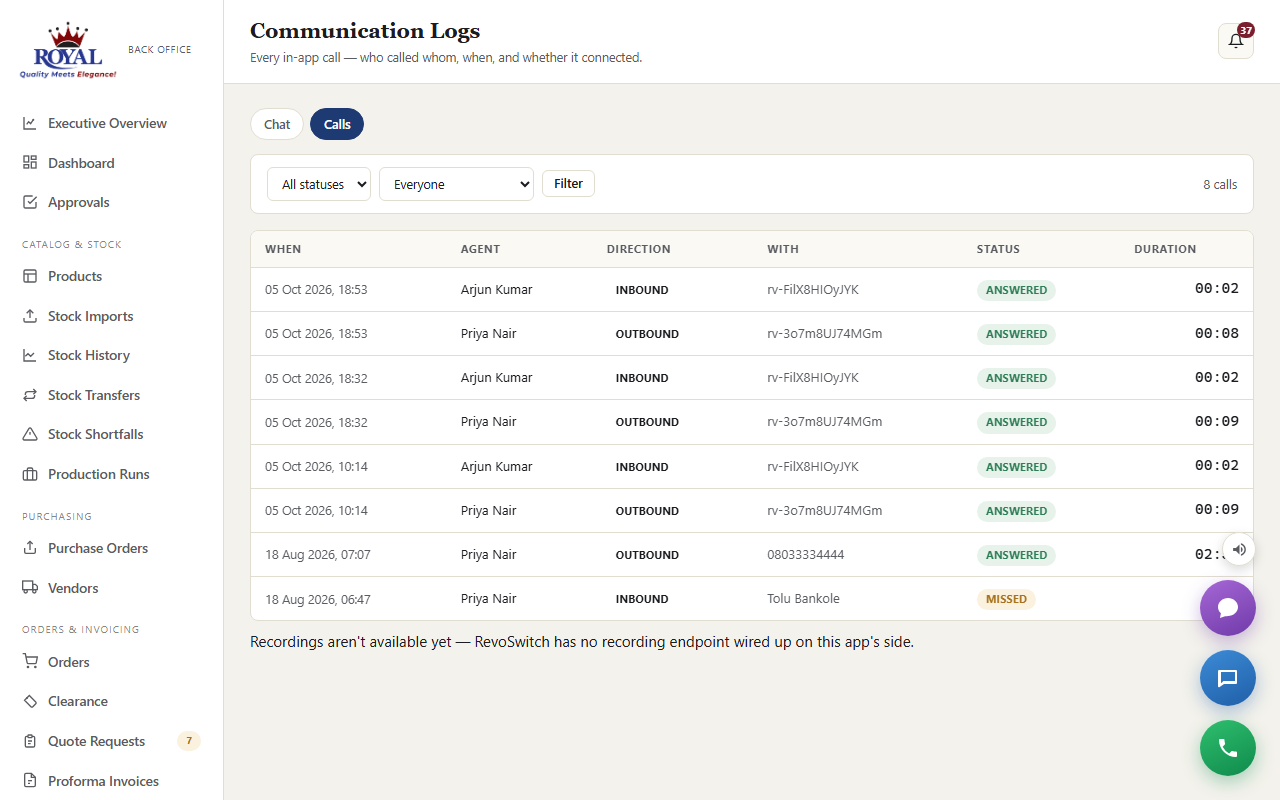Open the purple chat bubble button
The height and width of the screenshot is (800, 1280).
[1228, 608]
